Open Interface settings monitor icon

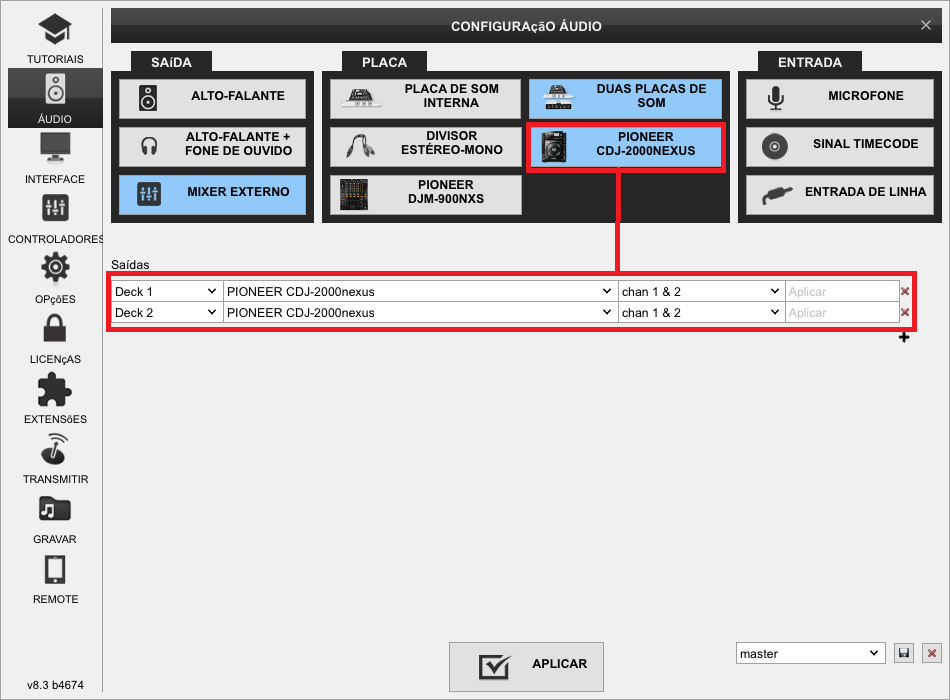[55, 148]
